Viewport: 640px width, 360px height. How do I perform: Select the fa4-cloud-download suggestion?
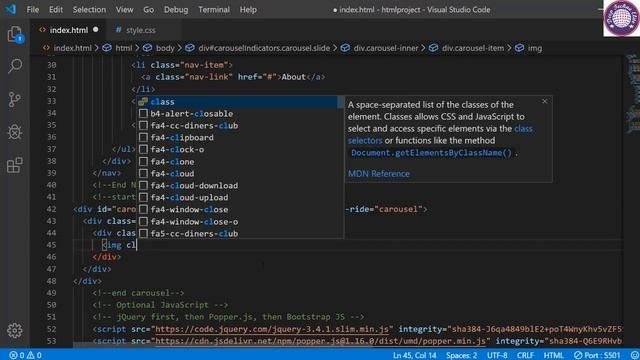click(240, 185)
